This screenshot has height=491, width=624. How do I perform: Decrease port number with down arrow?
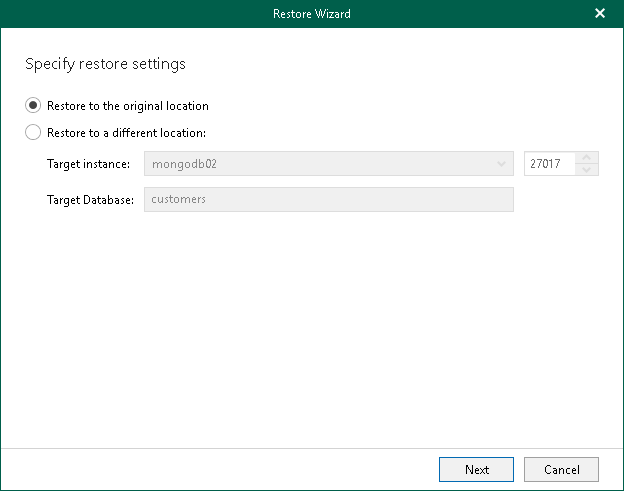(x=587, y=170)
